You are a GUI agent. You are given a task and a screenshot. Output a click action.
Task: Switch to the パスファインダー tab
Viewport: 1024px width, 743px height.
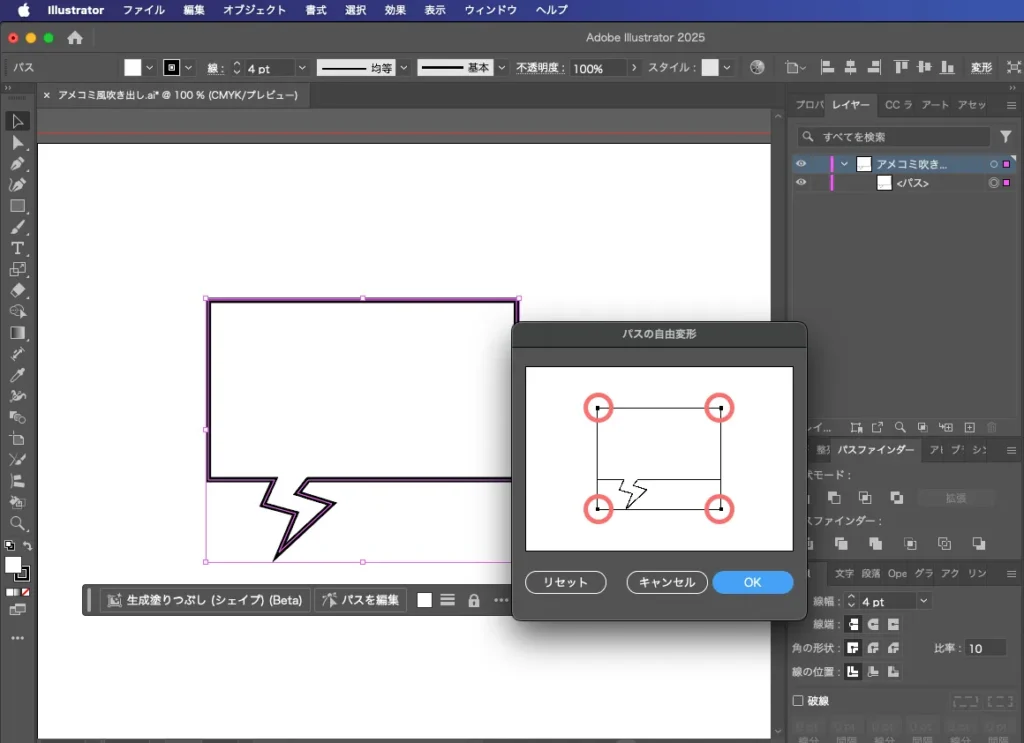point(876,450)
